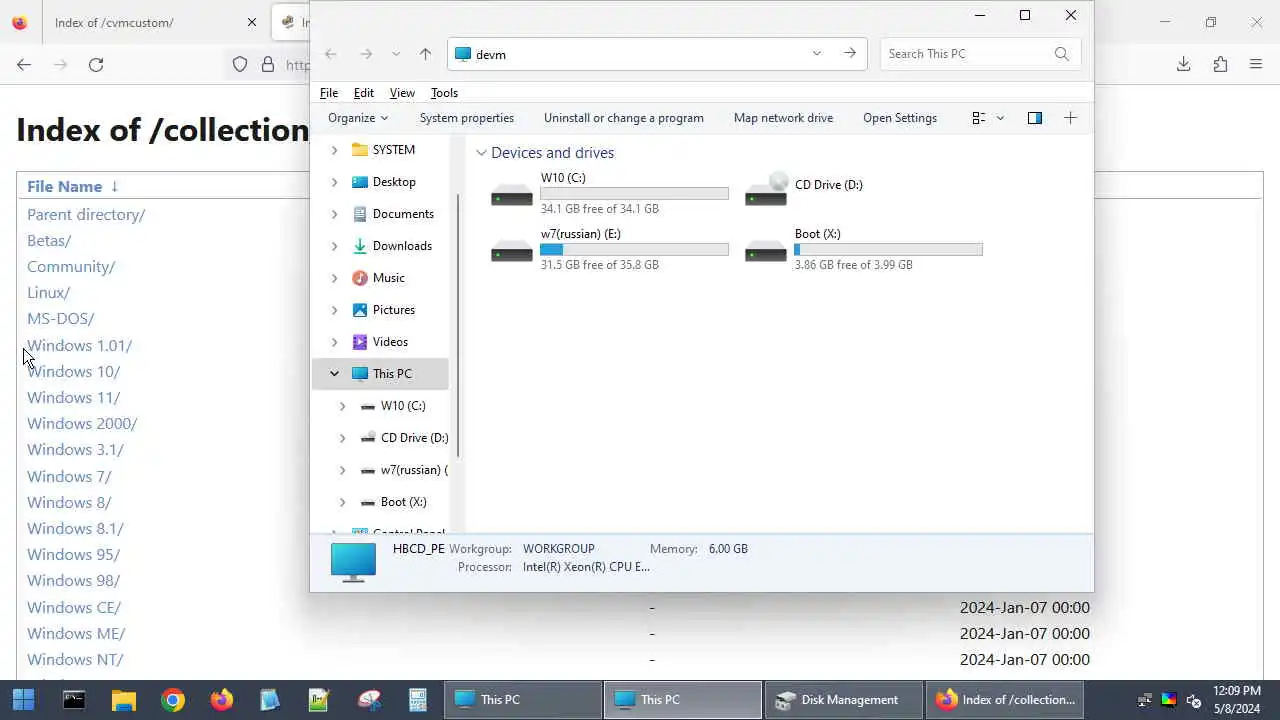Open the Firefox downloads icon

tap(1183, 65)
